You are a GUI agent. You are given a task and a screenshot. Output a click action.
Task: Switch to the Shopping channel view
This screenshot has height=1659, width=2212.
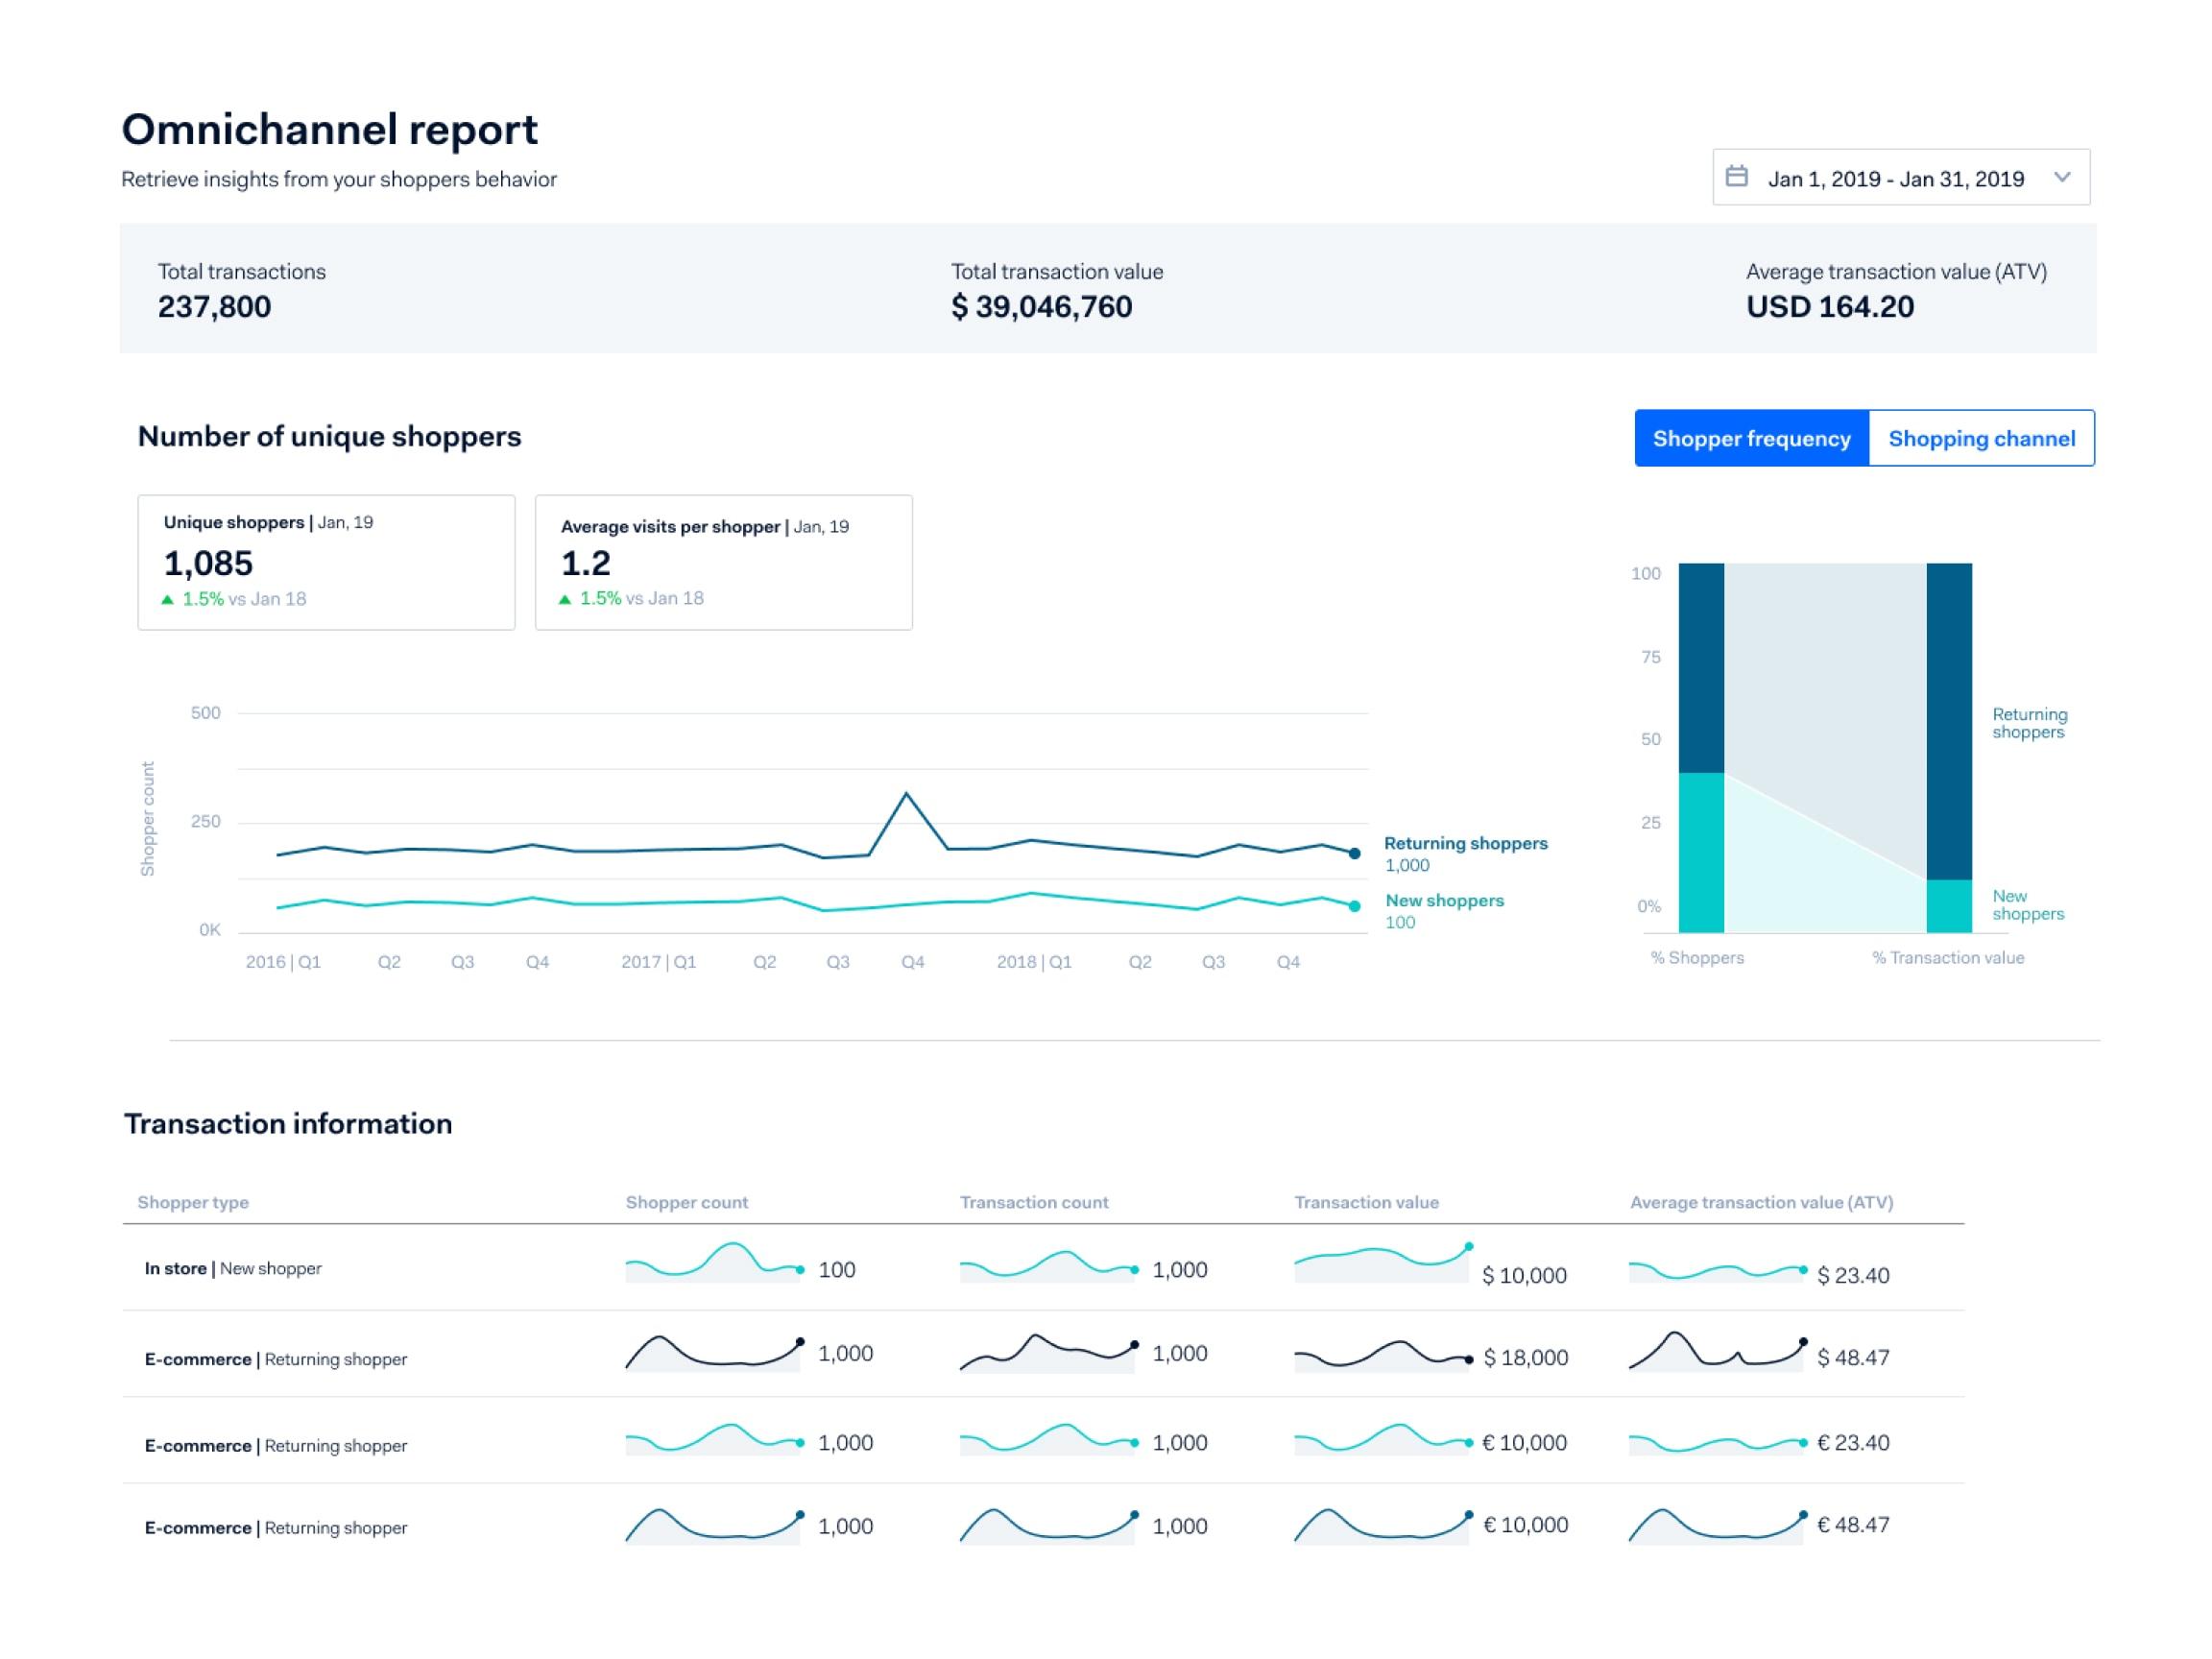click(x=1980, y=438)
